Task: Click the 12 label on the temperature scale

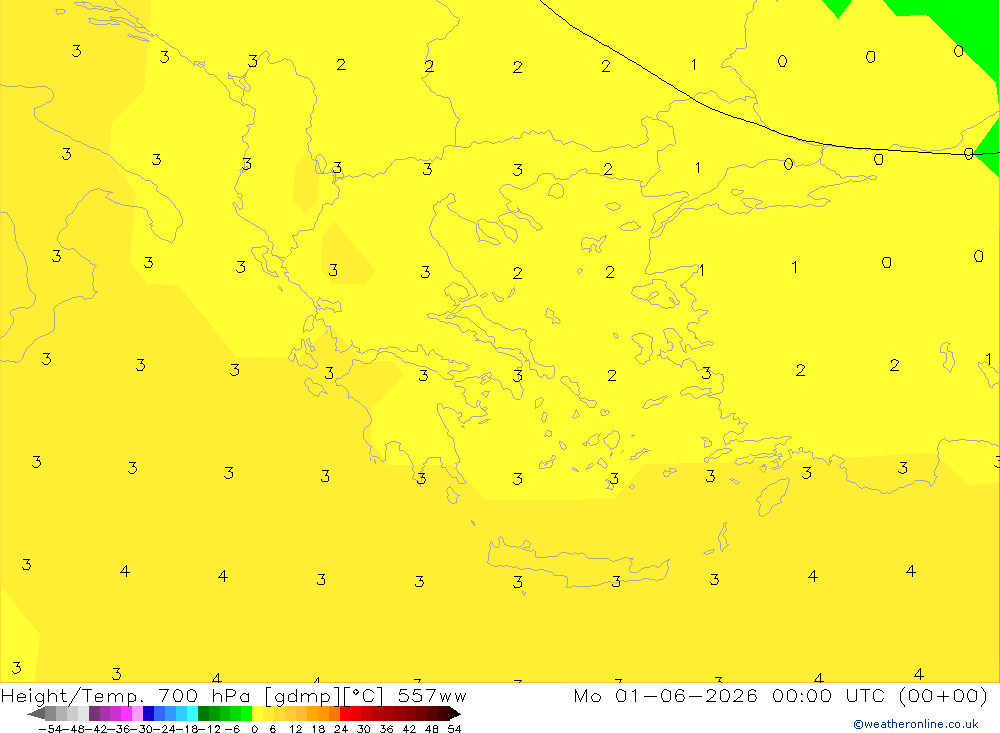Action: [295, 729]
